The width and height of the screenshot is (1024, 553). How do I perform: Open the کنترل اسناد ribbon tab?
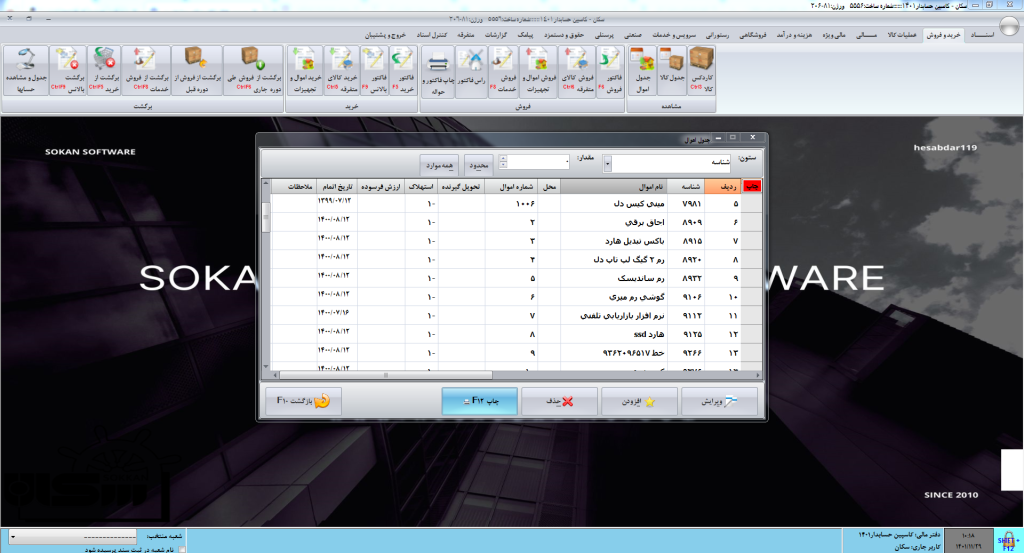[432, 35]
